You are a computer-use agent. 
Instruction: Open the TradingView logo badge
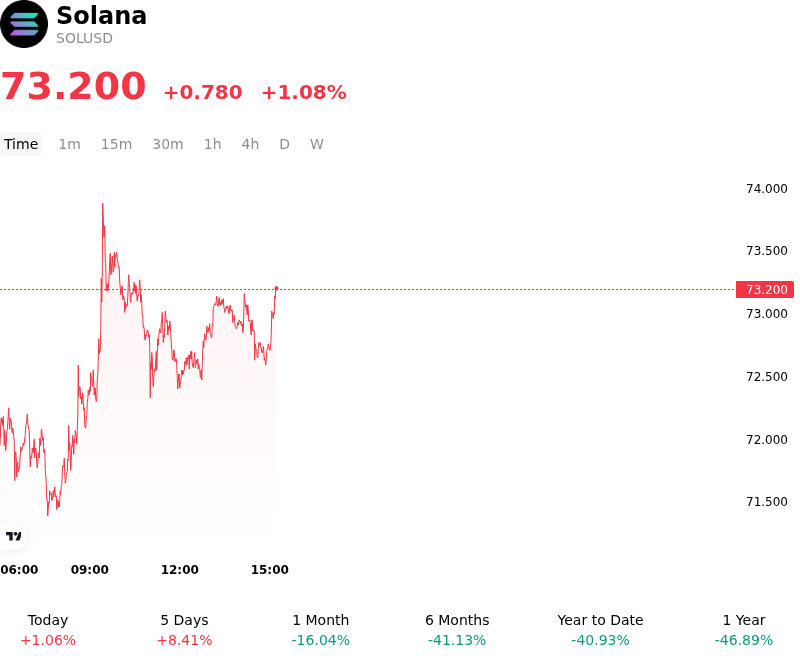pyautogui.click(x=13, y=536)
